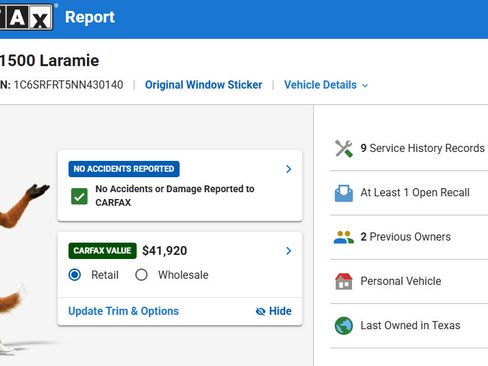The height and width of the screenshot is (366, 488).
Task: Expand the Vehicle Details dropdown
Action: tap(326, 85)
